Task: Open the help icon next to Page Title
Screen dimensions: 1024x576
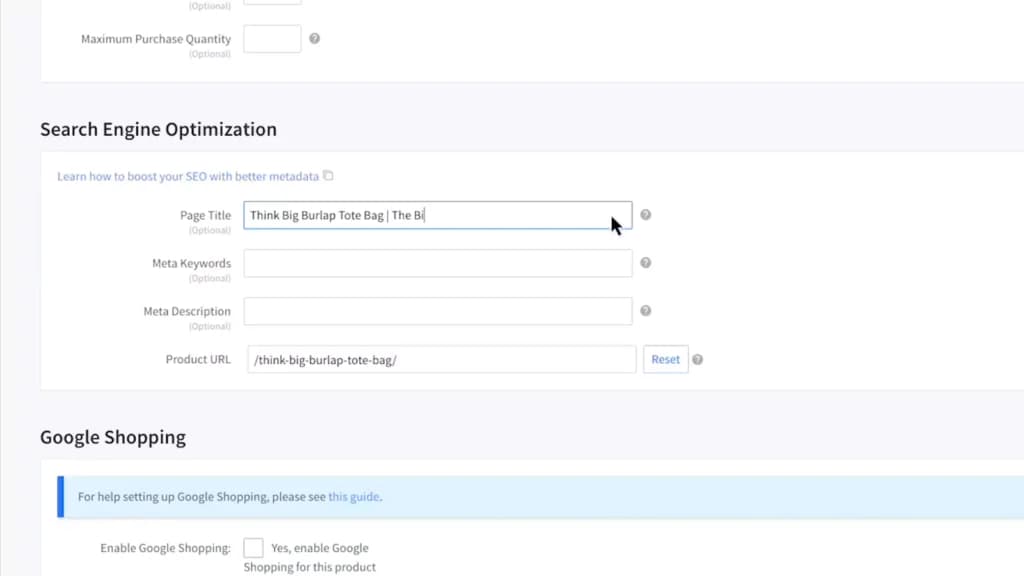Action: point(645,215)
